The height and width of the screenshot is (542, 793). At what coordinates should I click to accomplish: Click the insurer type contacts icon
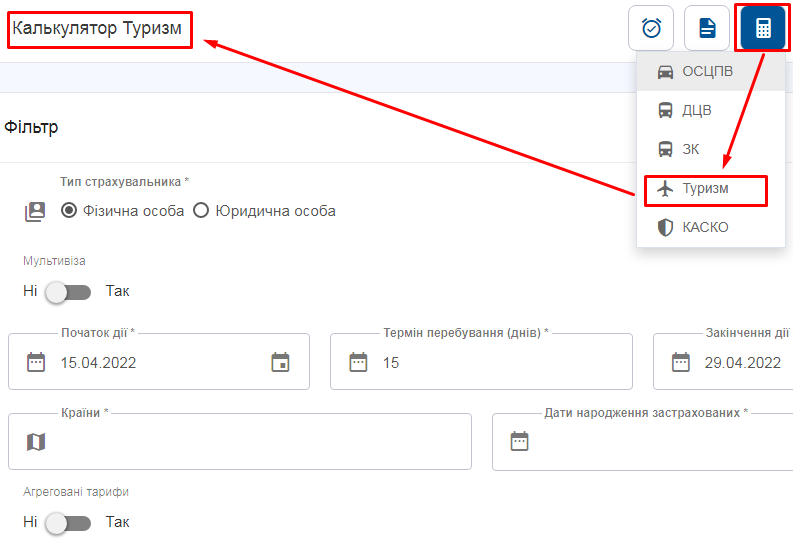tap(35, 211)
